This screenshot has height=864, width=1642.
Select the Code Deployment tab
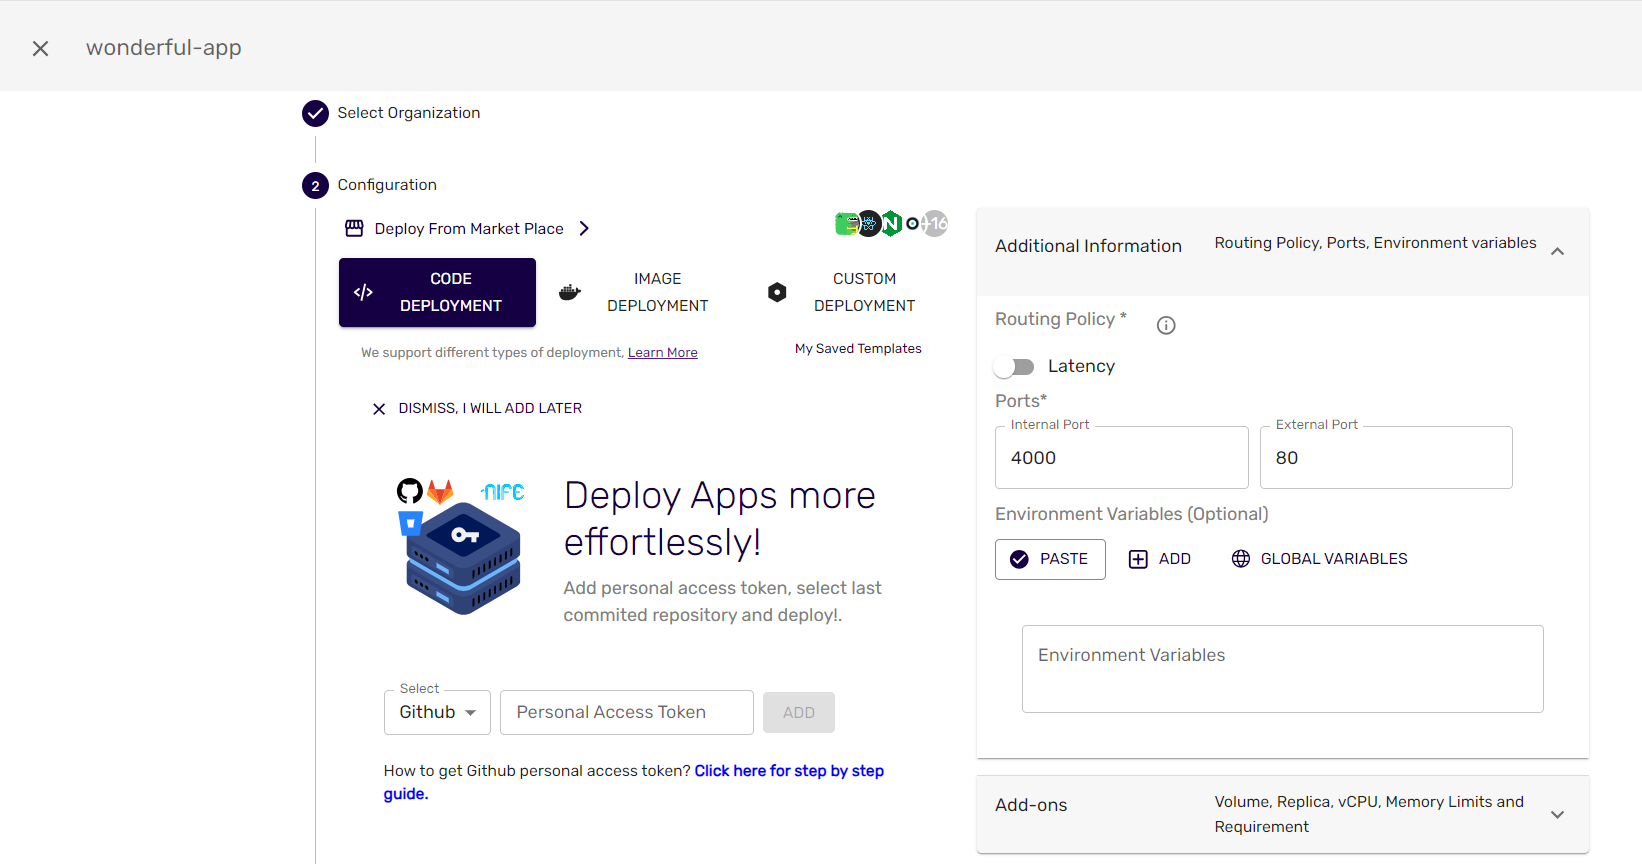click(x=437, y=292)
